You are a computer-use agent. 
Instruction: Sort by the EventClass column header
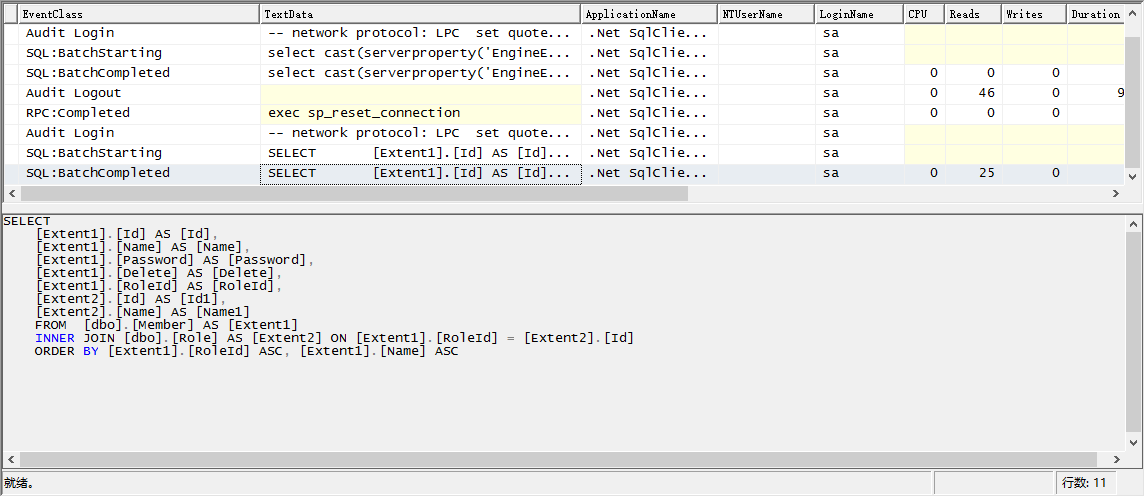[139, 14]
